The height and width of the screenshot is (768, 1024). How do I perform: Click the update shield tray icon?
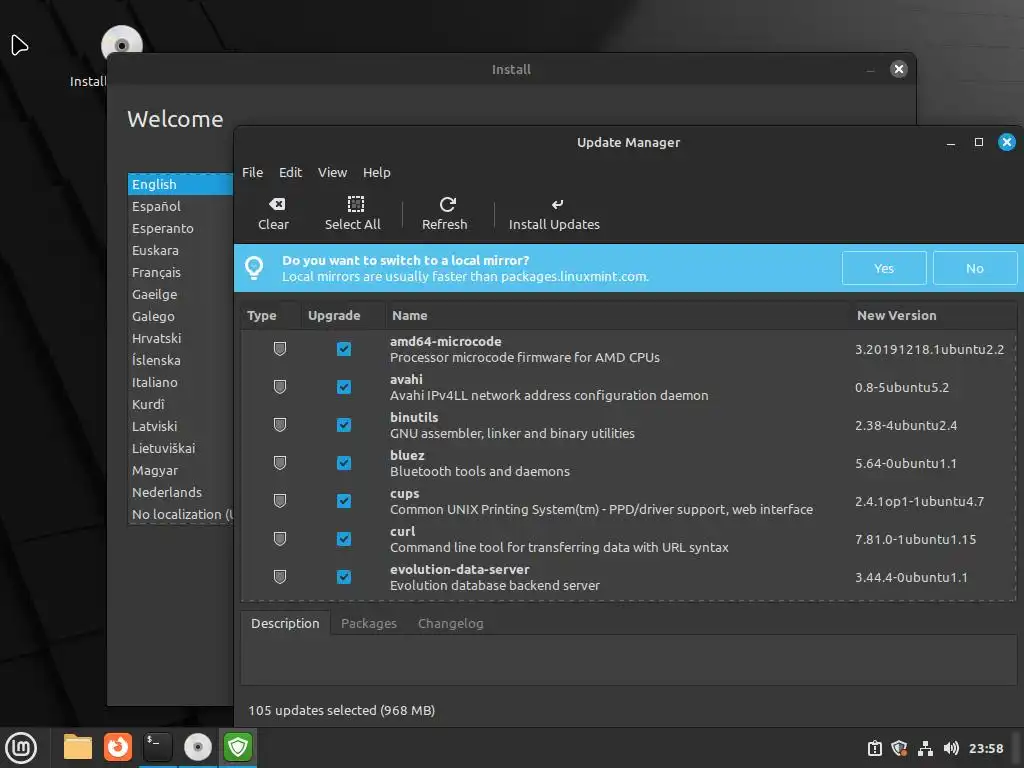coord(899,748)
